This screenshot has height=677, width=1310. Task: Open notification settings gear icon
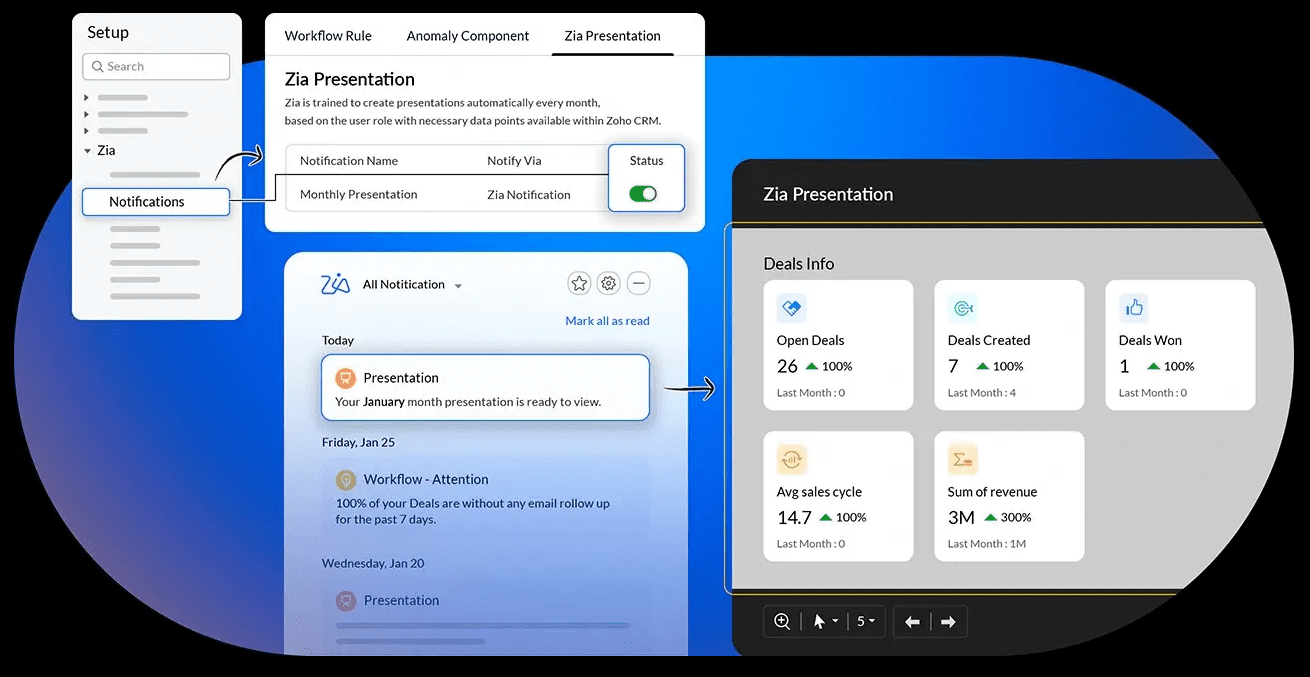click(608, 284)
